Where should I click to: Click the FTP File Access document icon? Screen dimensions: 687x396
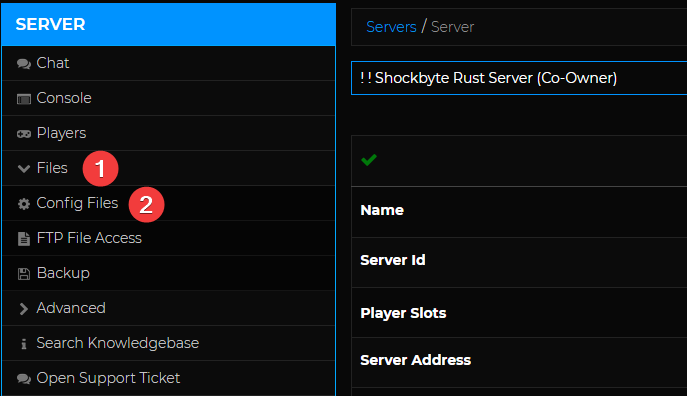(24, 239)
